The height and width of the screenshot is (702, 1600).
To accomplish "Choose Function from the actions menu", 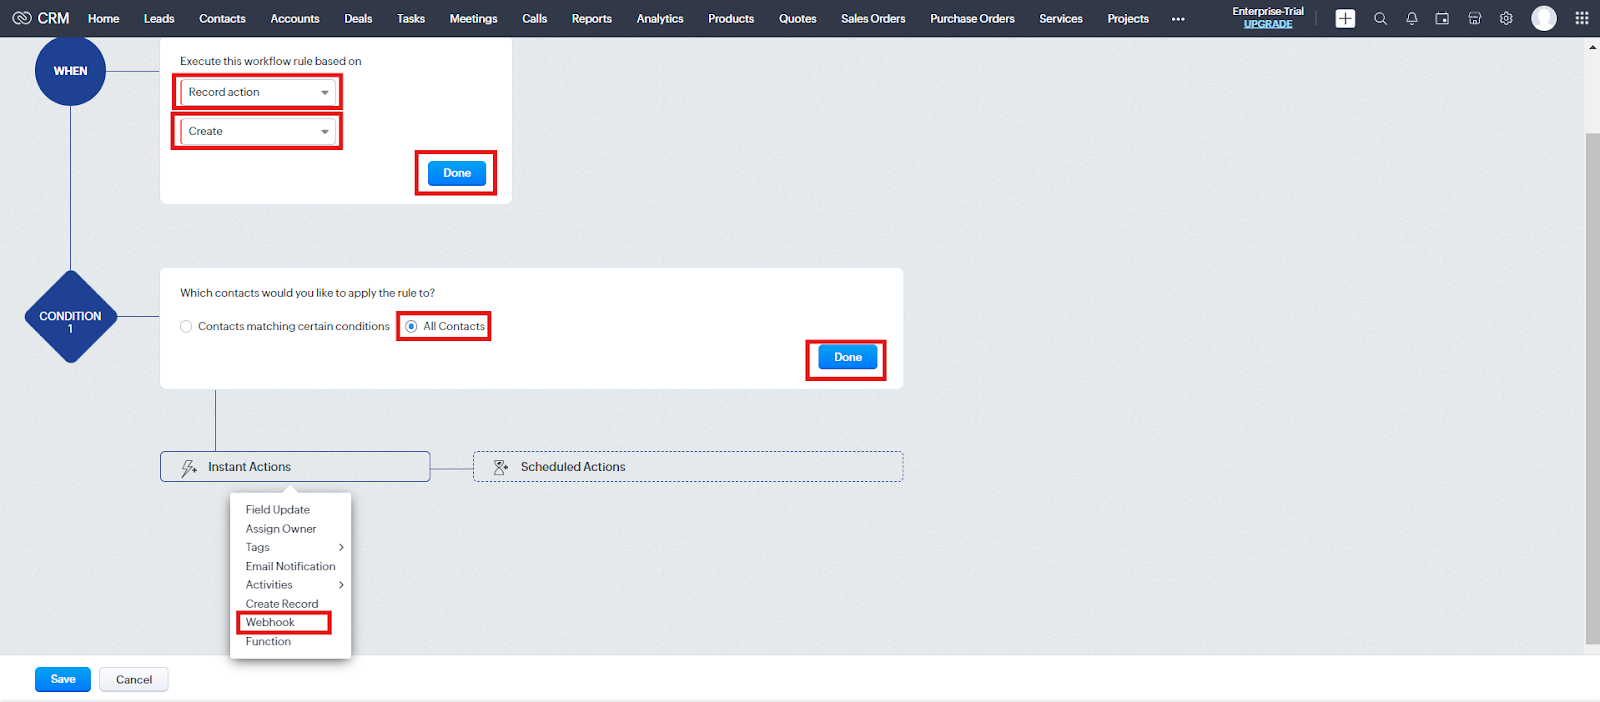I will coord(268,642).
